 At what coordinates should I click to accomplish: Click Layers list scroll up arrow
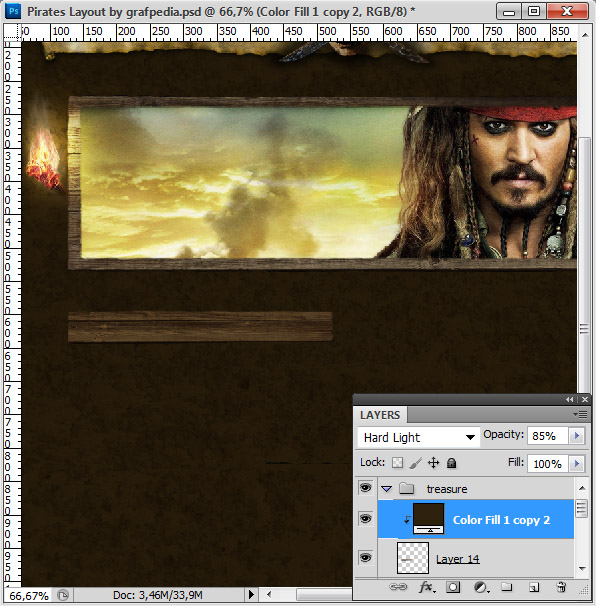coord(582,488)
